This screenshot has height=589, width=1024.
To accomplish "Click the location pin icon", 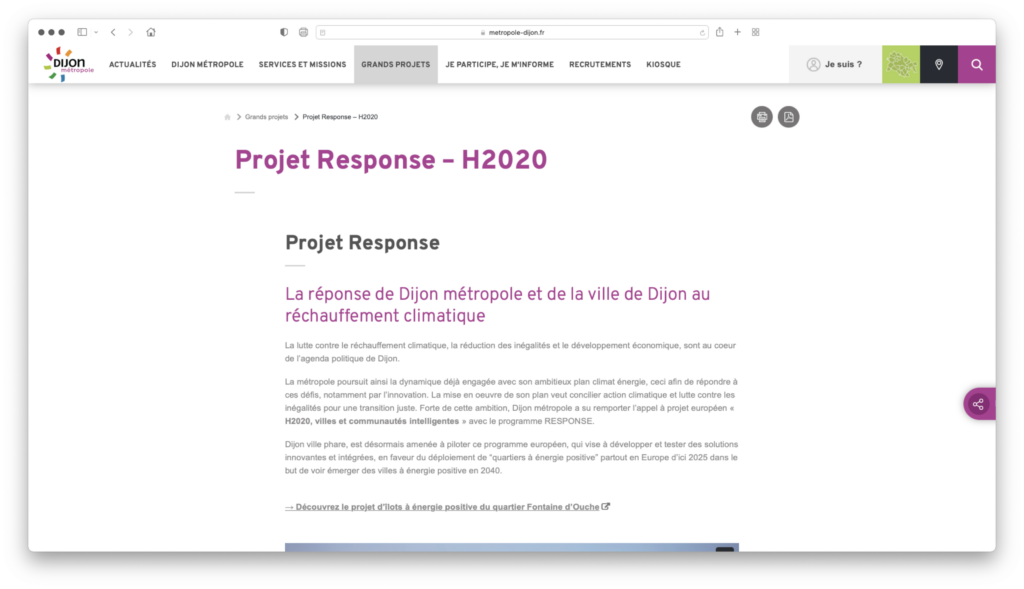I will 939,64.
